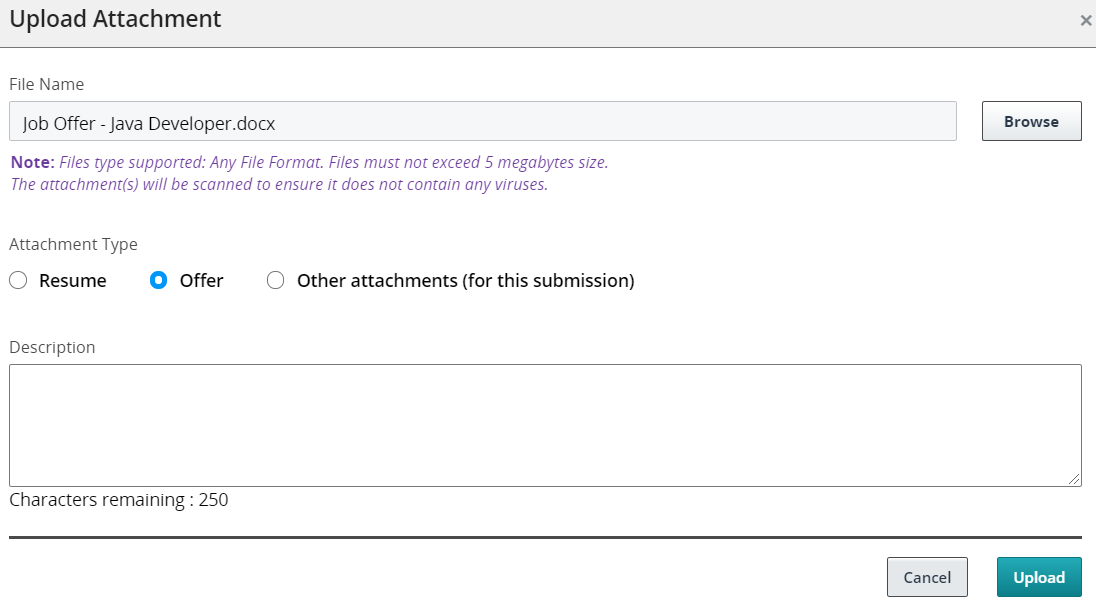Click the Upload Attachment dialog title
This screenshot has height=606, width=1096.
click(115, 19)
